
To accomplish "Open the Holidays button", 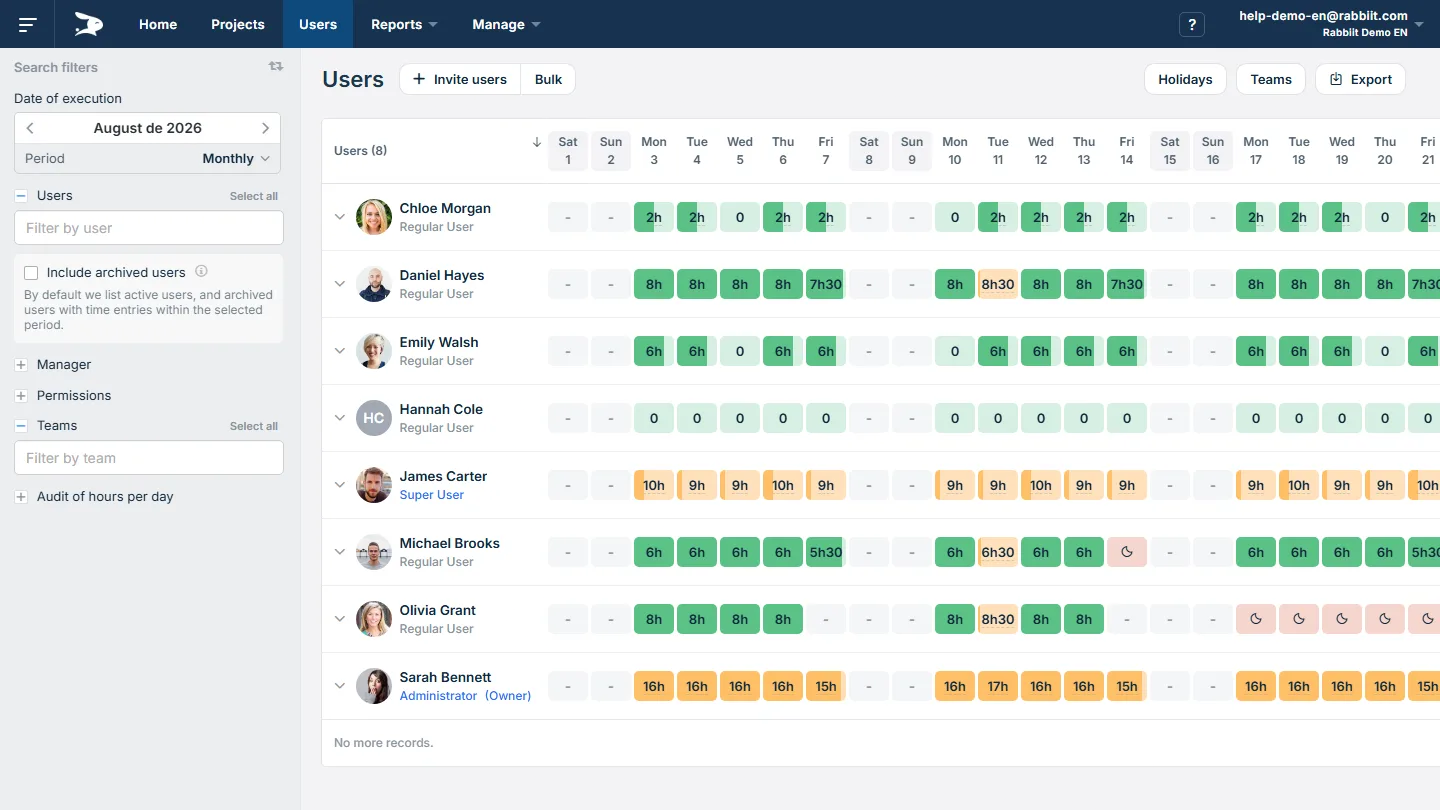I will [1185, 79].
